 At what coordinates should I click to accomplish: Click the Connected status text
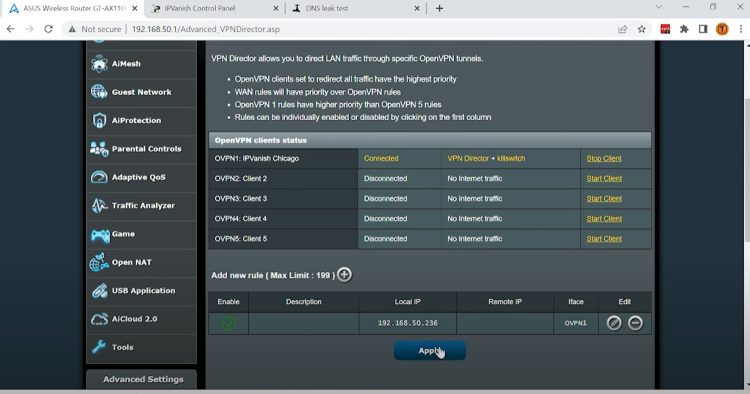381,158
